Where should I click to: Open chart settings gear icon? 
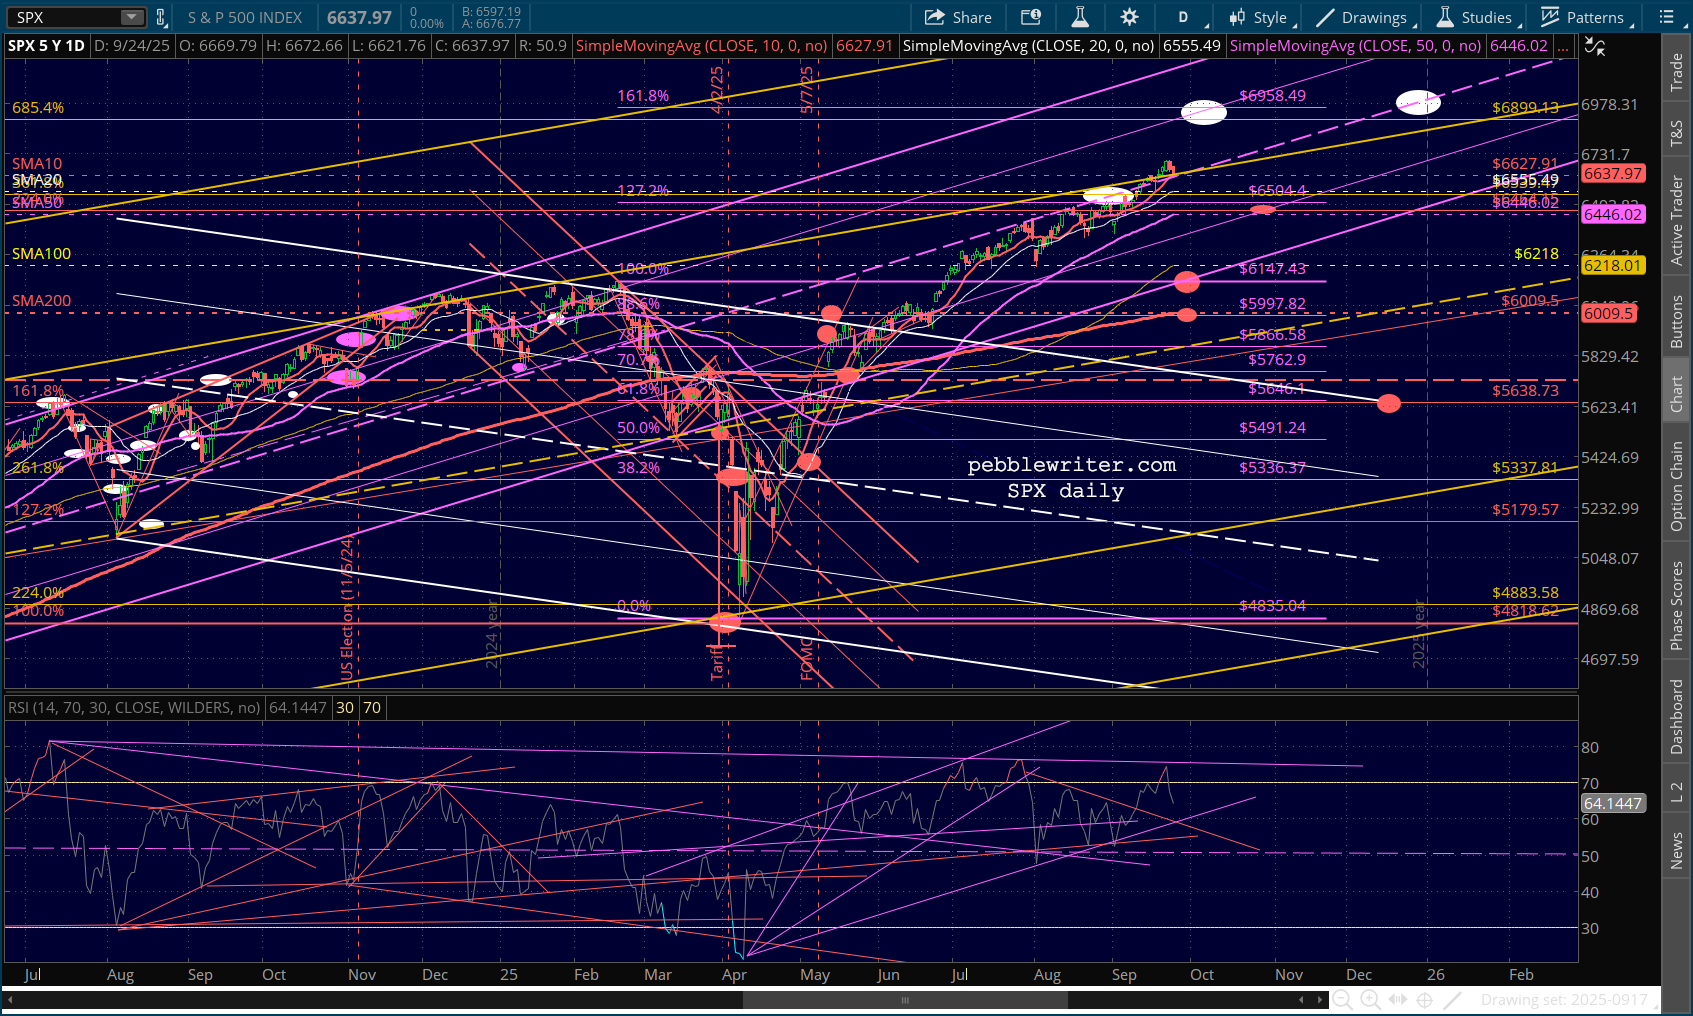point(1129,17)
